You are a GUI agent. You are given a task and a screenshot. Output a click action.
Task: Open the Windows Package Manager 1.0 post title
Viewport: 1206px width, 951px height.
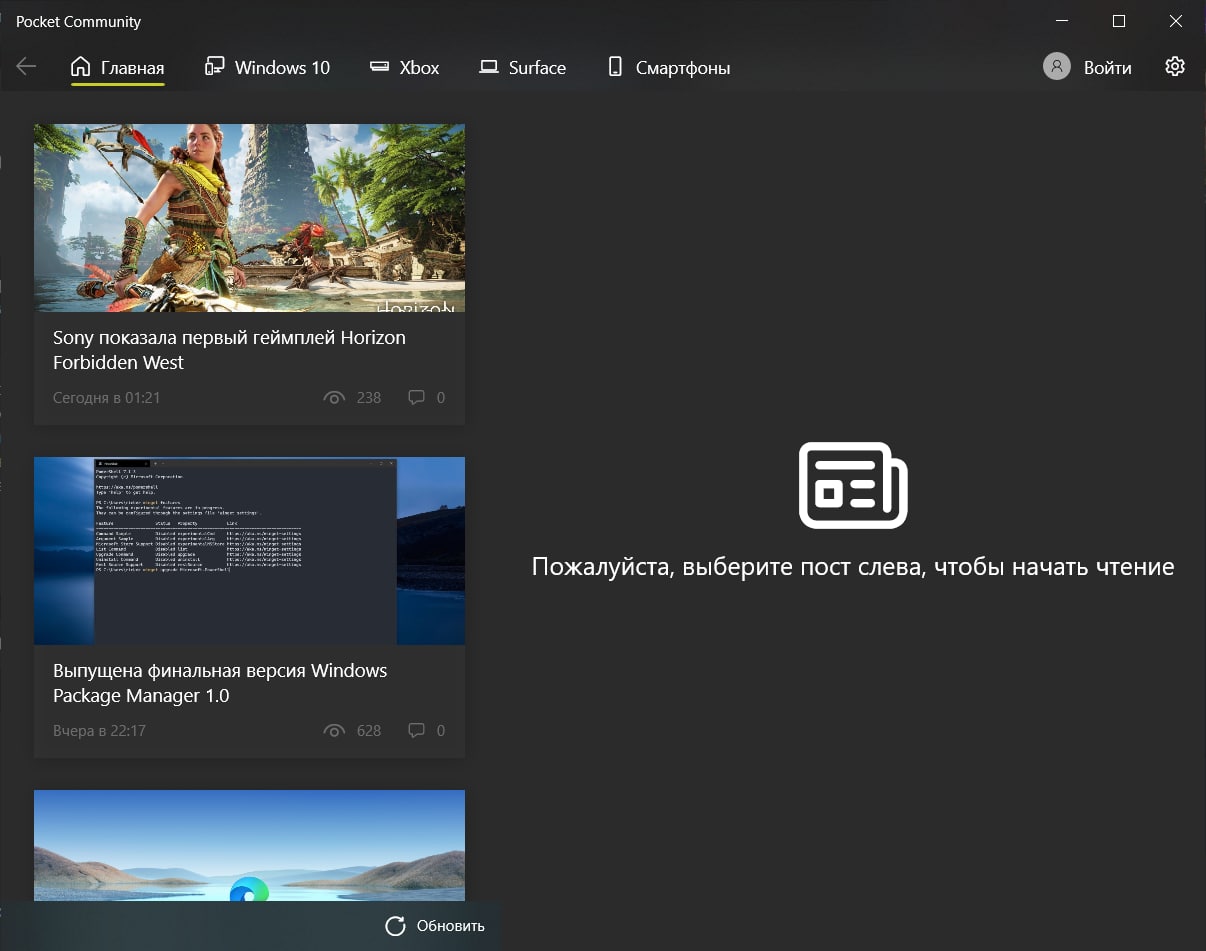[220, 683]
